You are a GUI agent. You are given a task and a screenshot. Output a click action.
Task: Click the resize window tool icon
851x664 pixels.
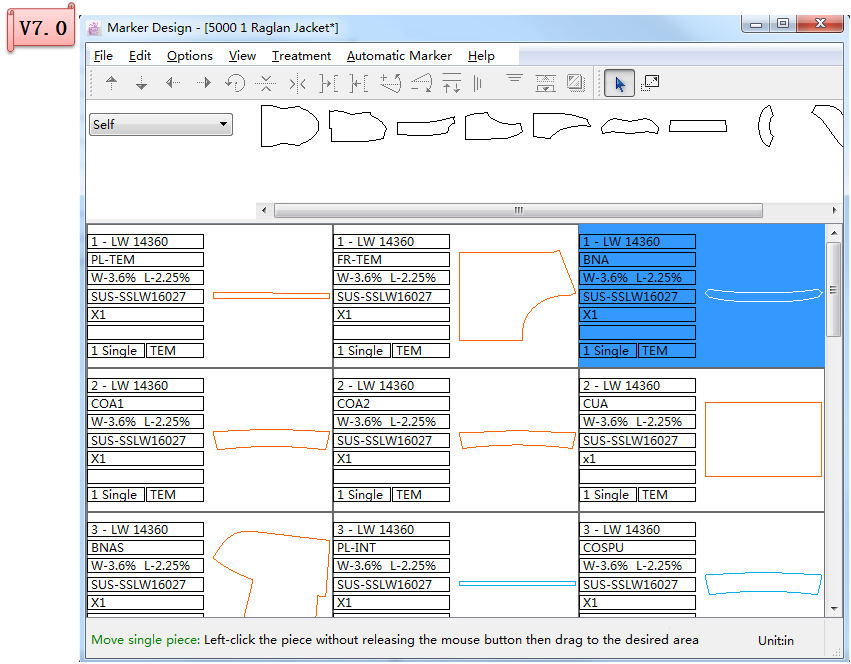pos(650,83)
